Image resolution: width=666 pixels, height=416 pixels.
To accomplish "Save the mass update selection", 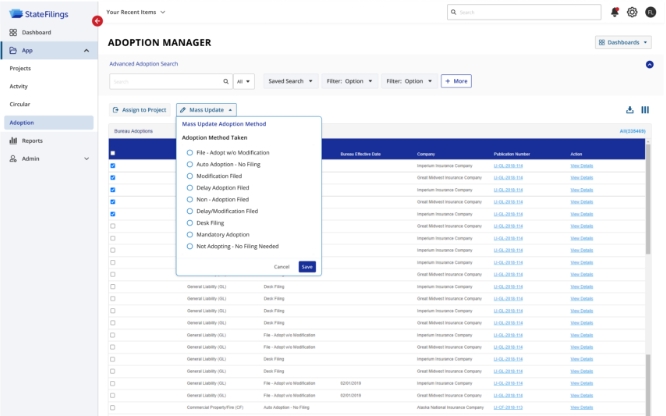I will click(x=307, y=267).
